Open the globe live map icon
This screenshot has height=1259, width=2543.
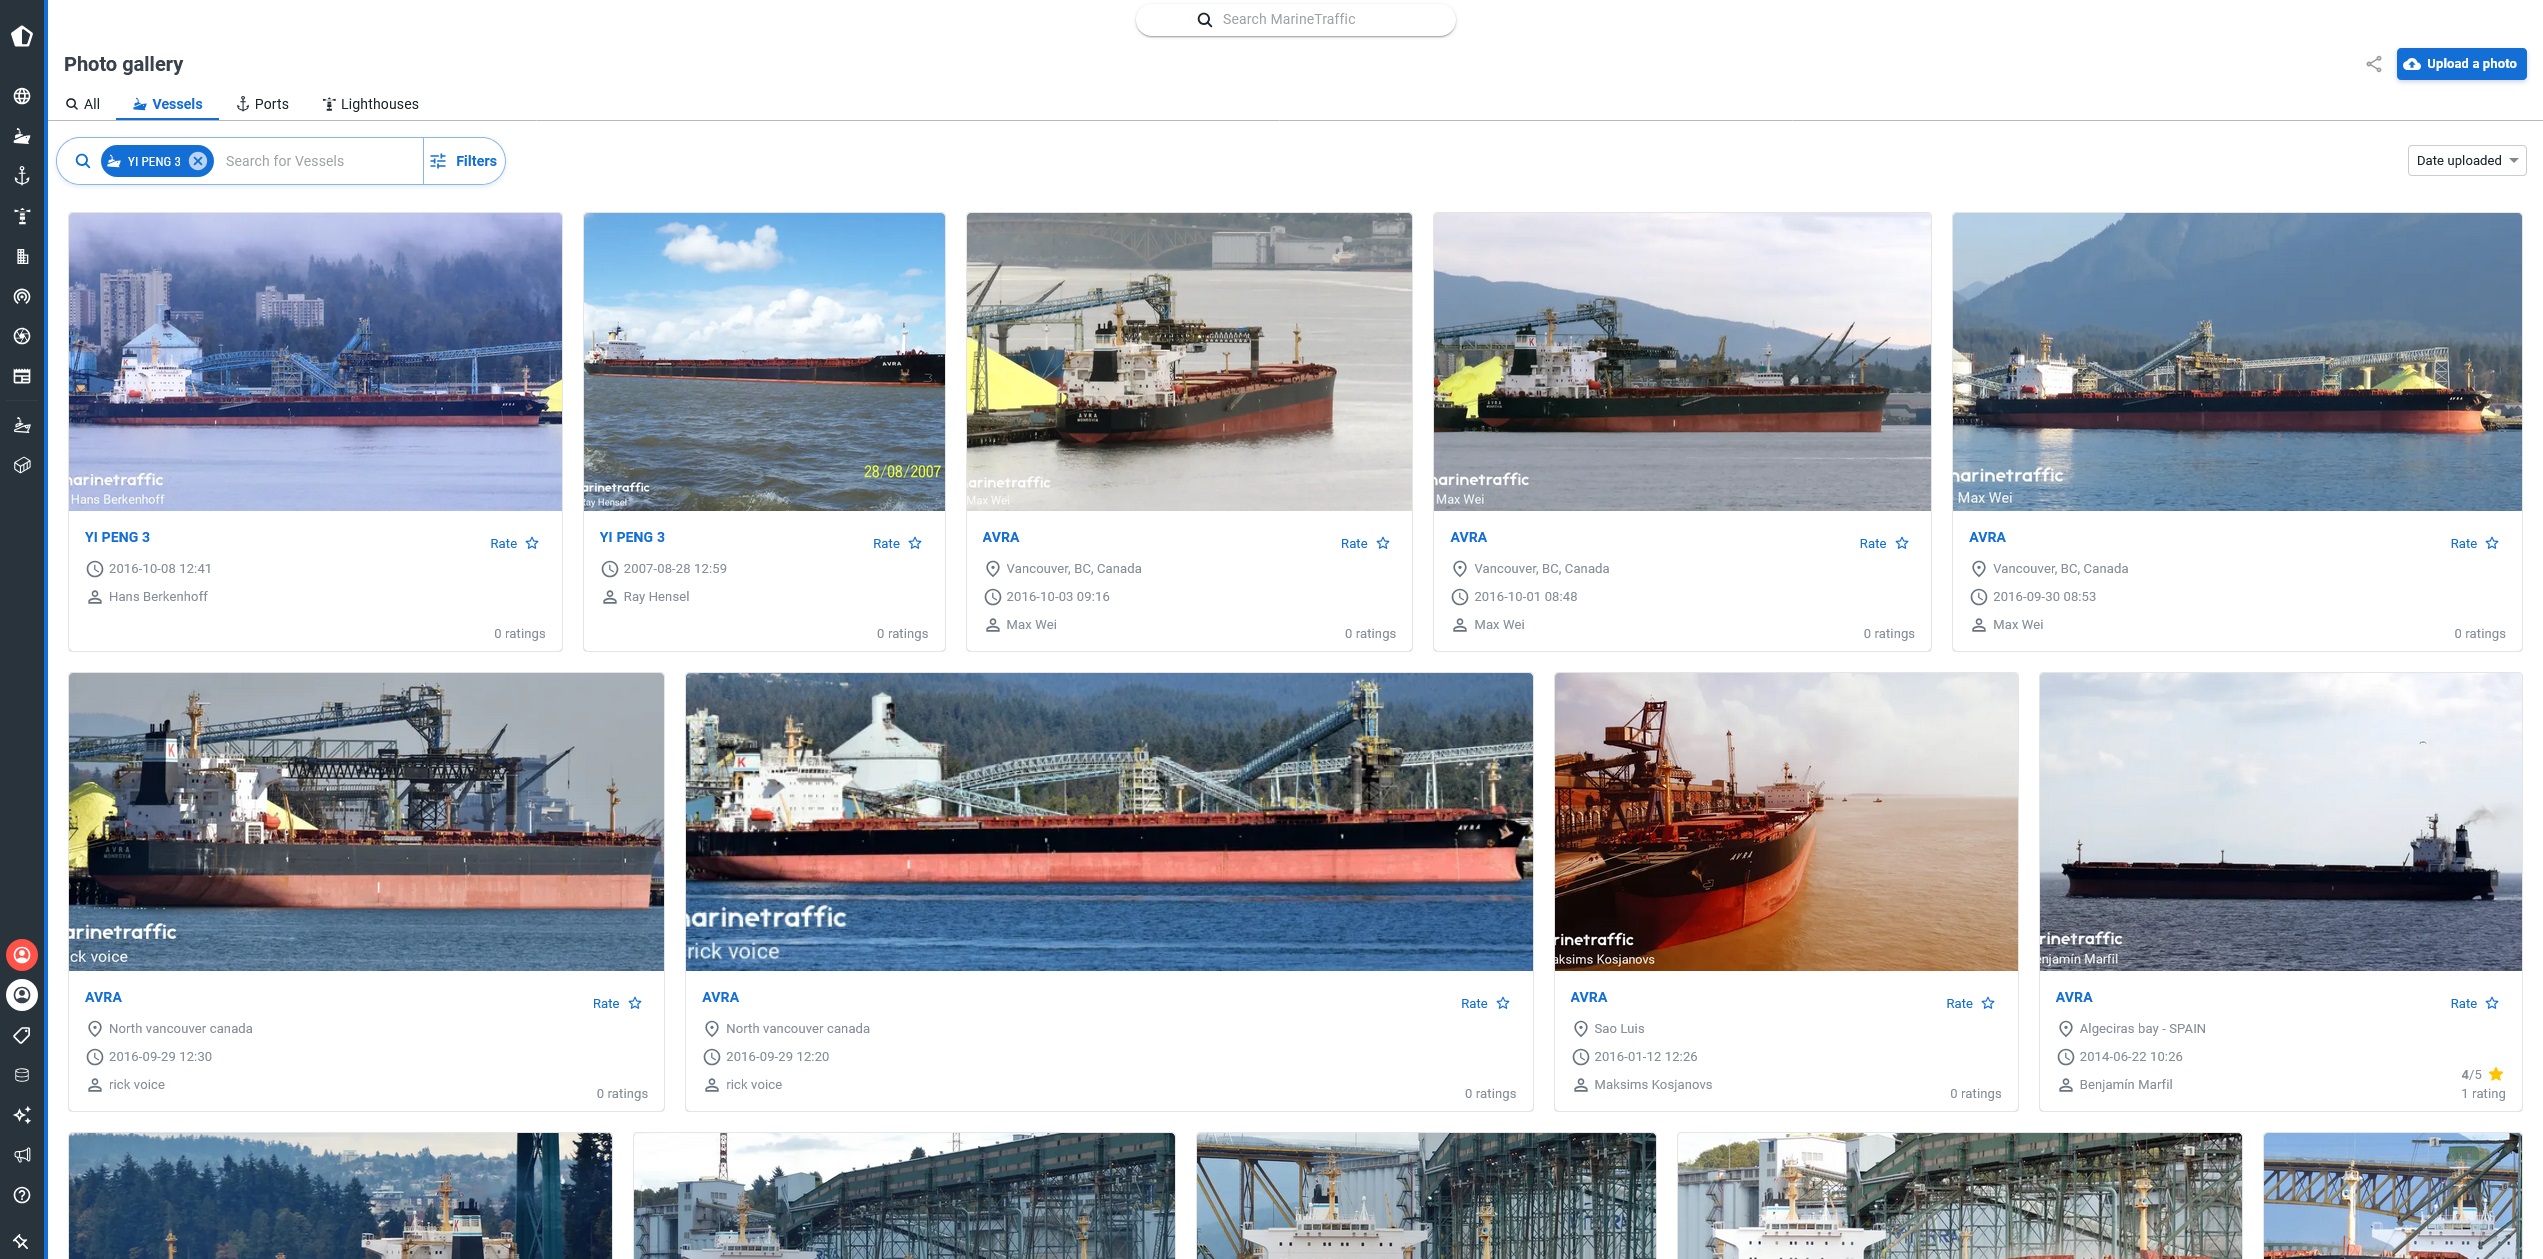click(x=22, y=96)
